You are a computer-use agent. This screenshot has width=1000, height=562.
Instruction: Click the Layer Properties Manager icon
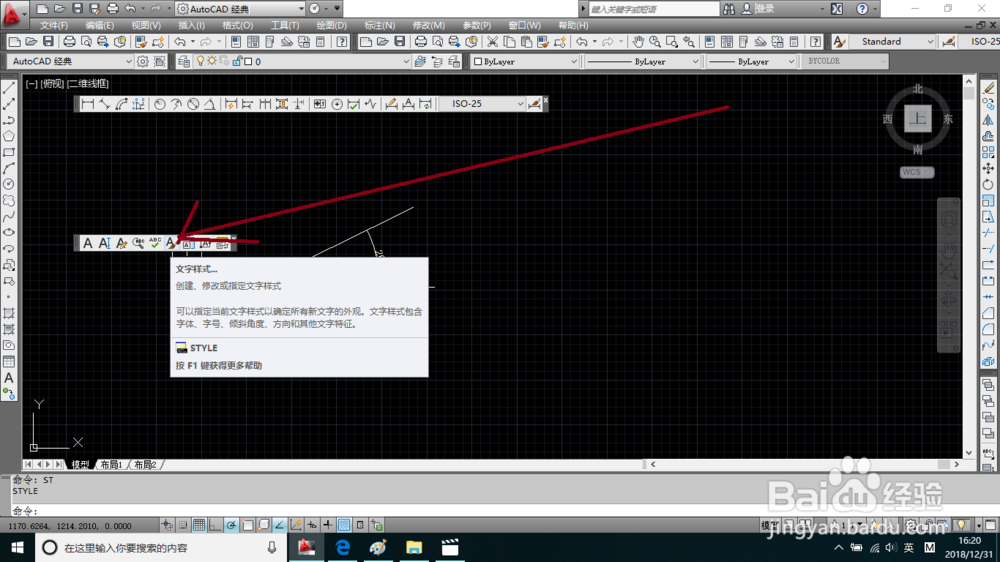coord(184,61)
